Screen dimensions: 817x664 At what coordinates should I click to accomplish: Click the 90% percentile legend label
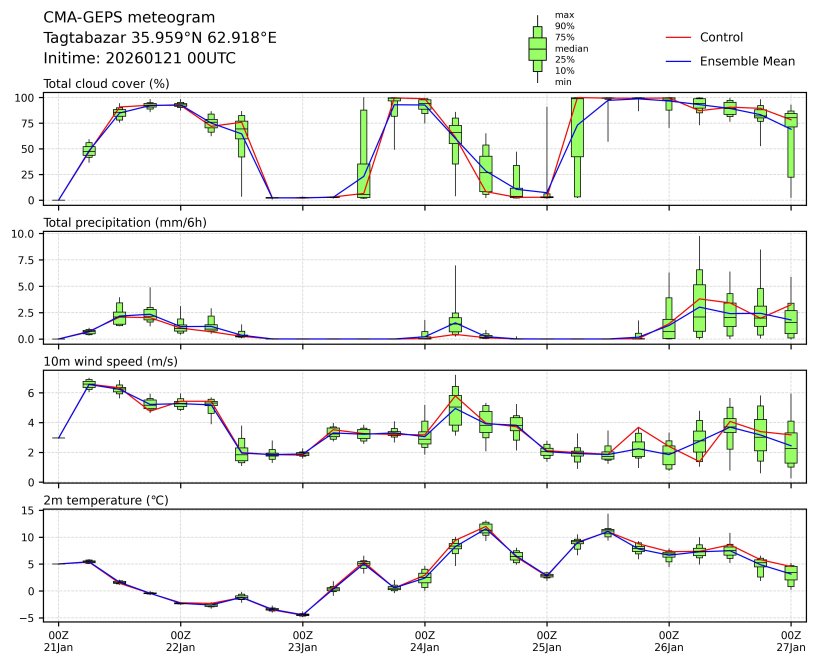tap(565, 26)
